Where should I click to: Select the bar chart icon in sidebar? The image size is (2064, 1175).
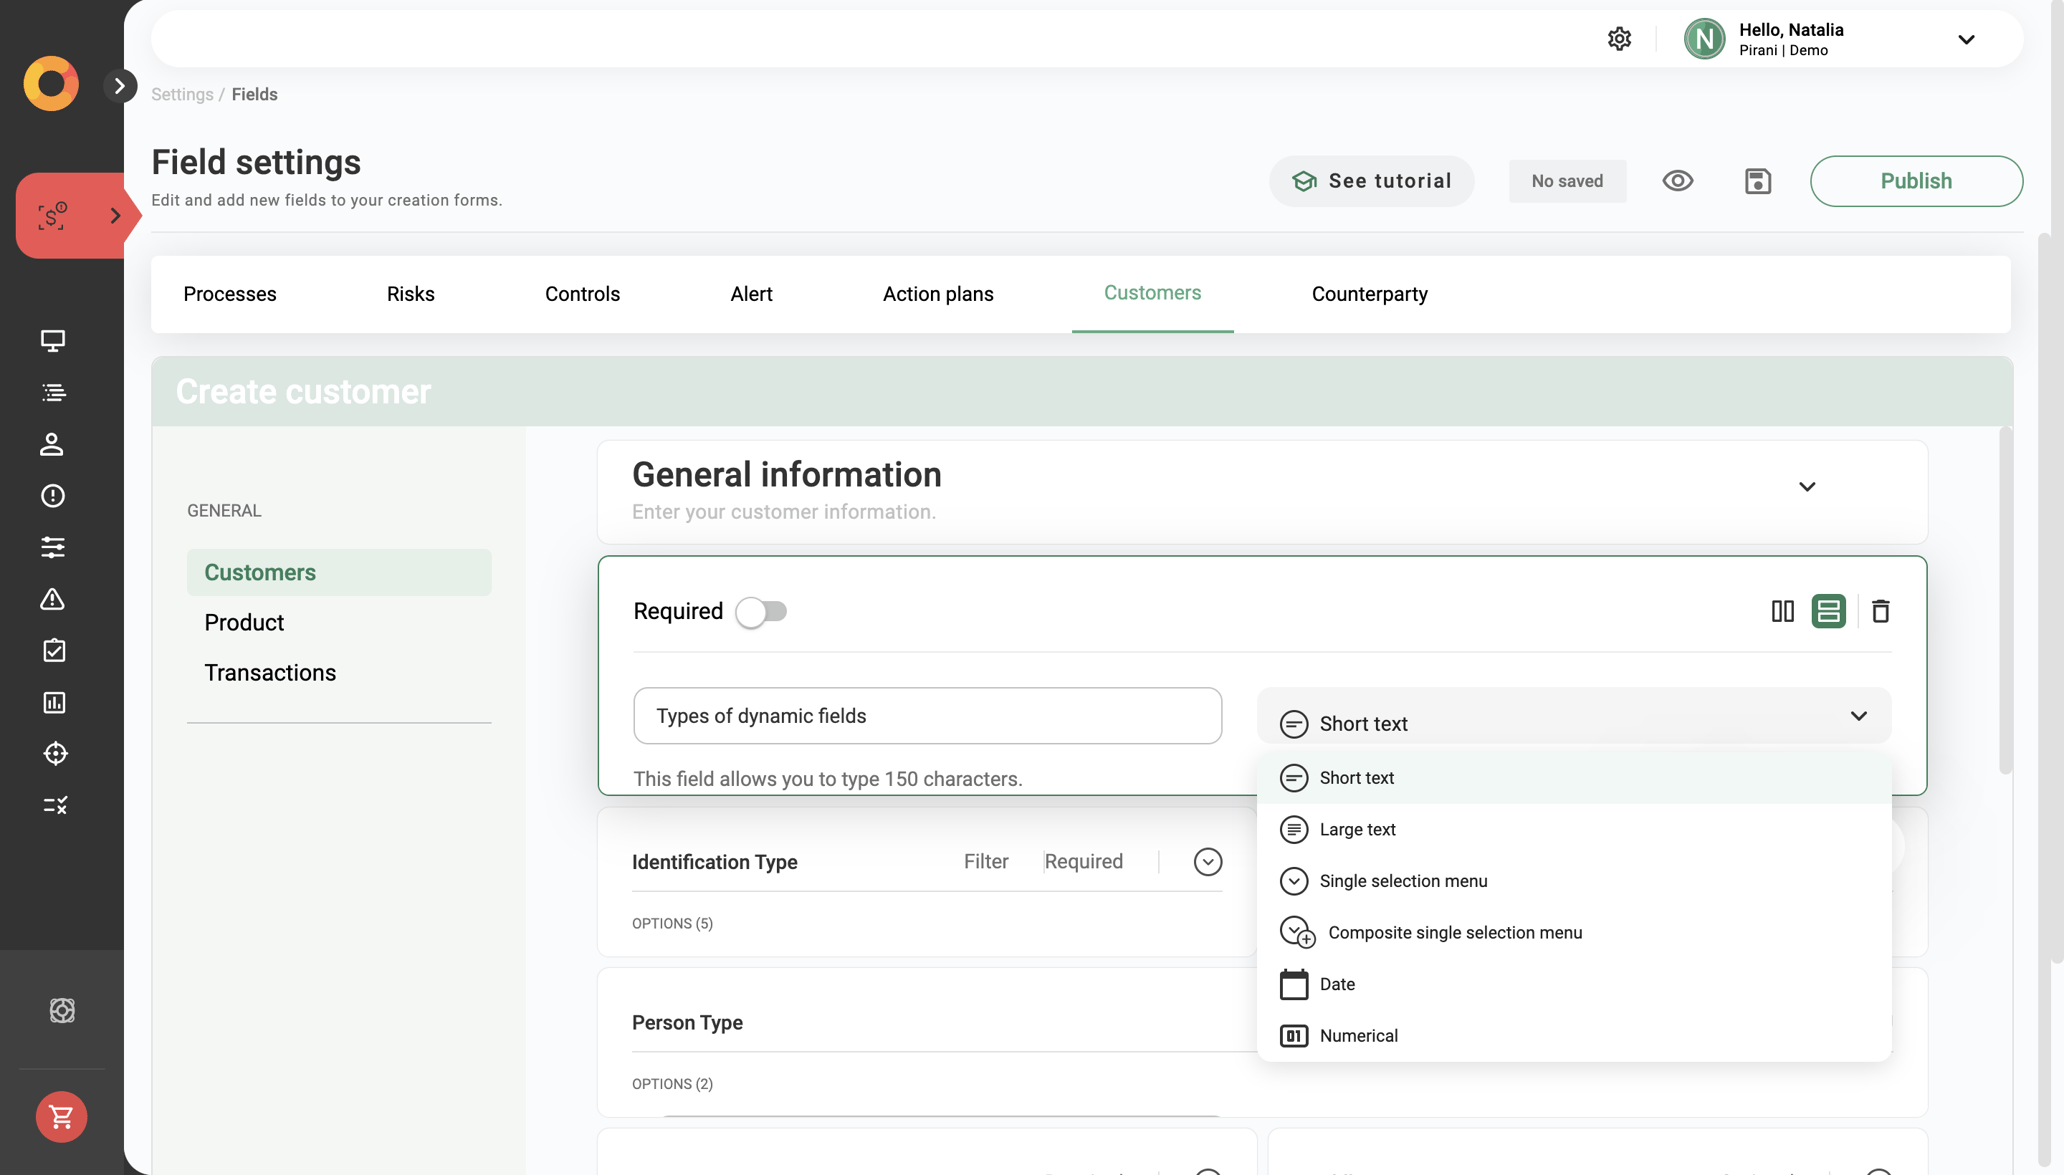[x=53, y=702]
